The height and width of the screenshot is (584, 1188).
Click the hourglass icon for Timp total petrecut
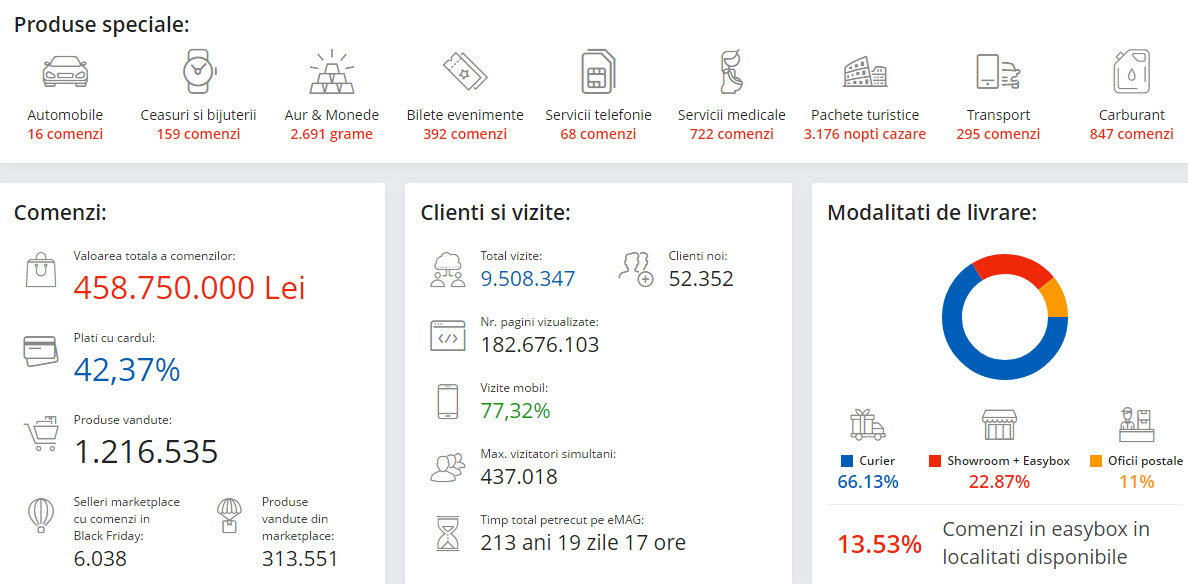446,532
